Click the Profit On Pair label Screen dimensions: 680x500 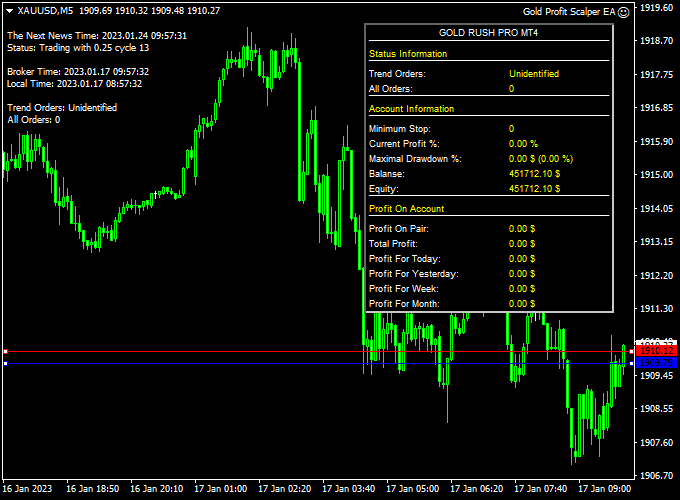(x=399, y=229)
